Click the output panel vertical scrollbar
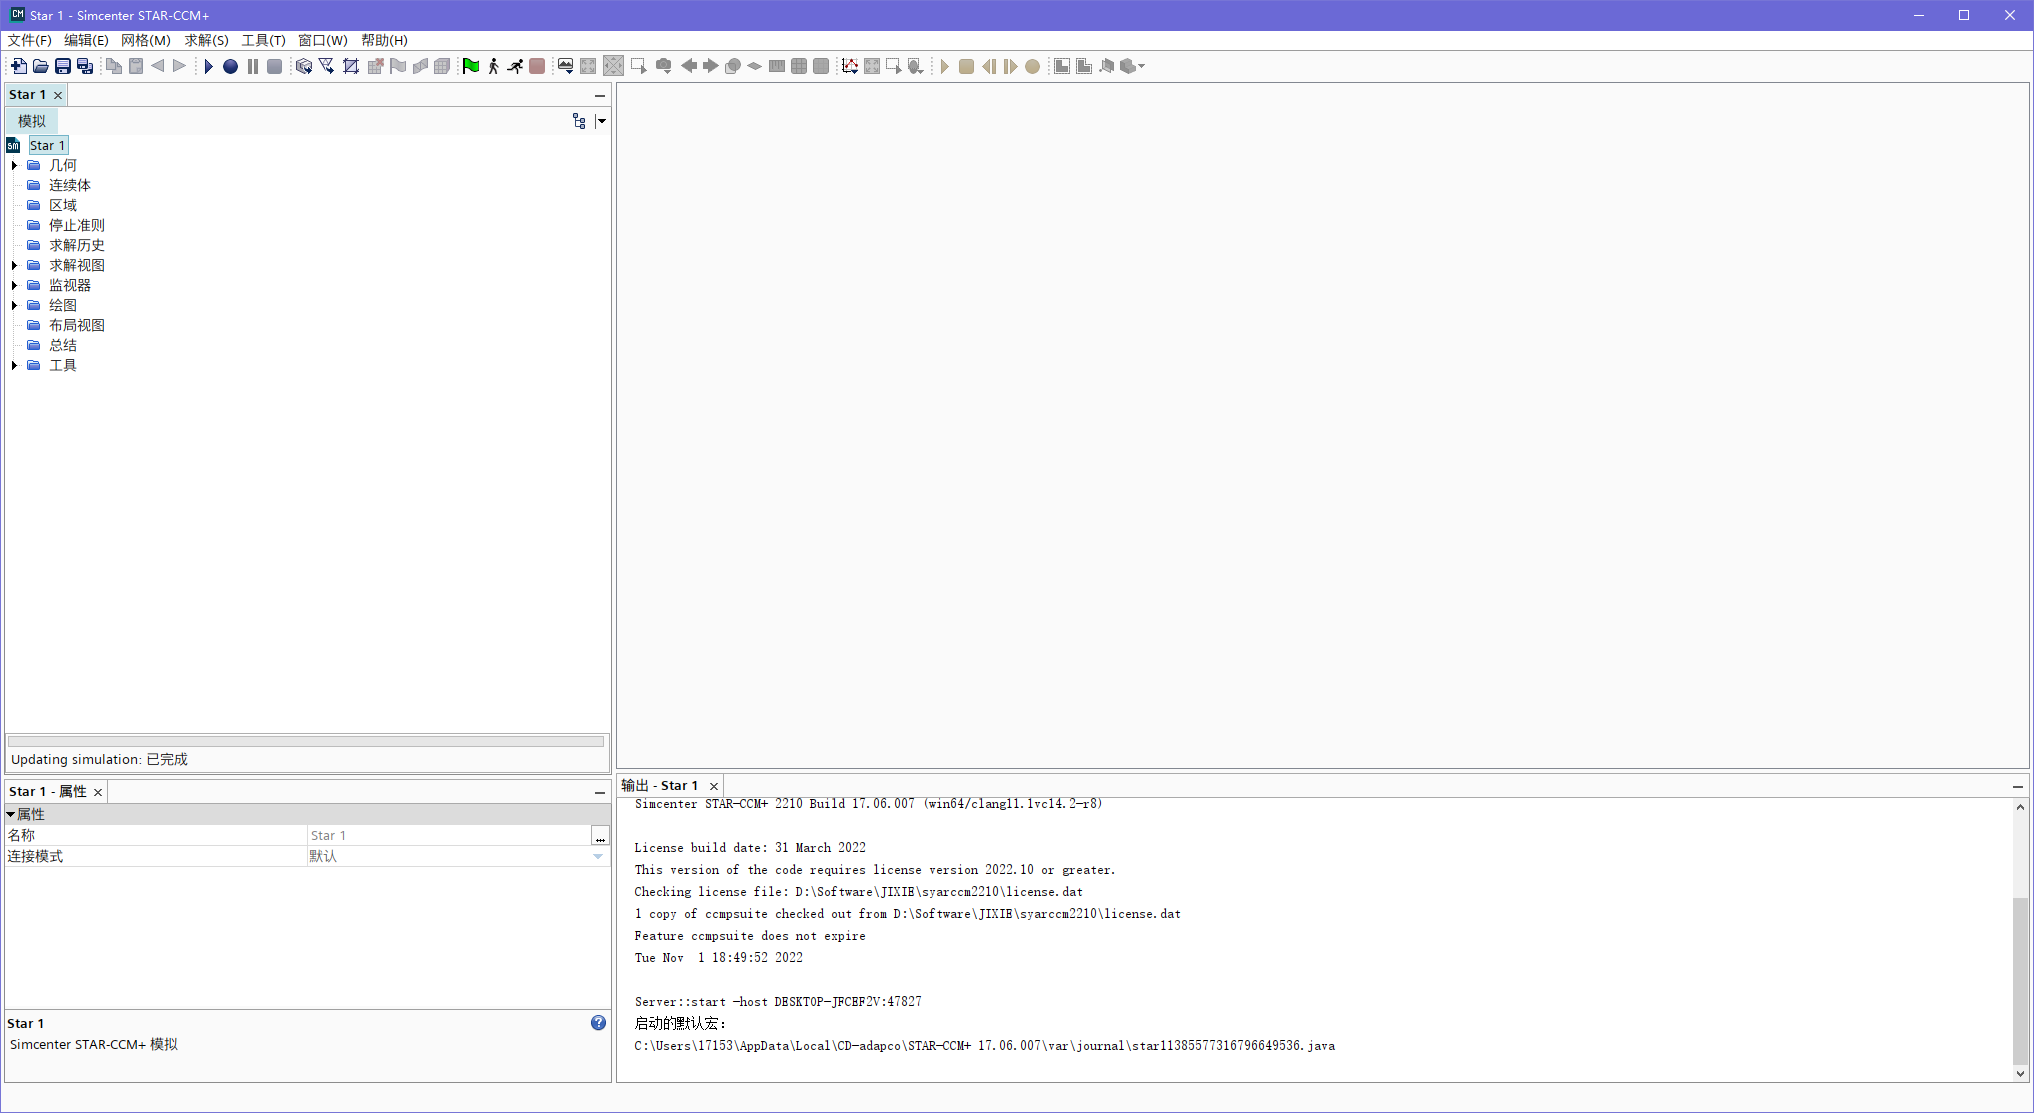The image size is (2034, 1113). pyautogui.click(x=2020, y=980)
